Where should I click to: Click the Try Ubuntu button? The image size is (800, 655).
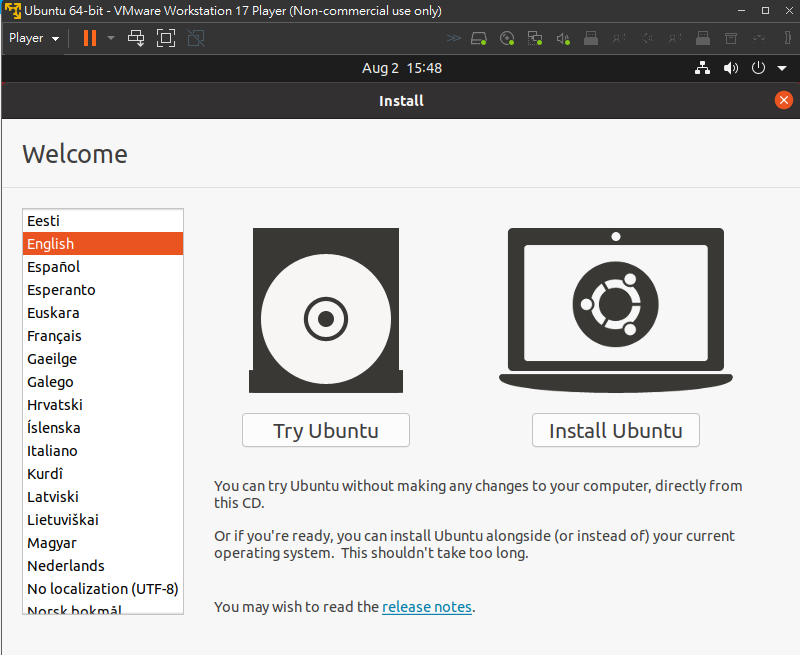[326, 430]
